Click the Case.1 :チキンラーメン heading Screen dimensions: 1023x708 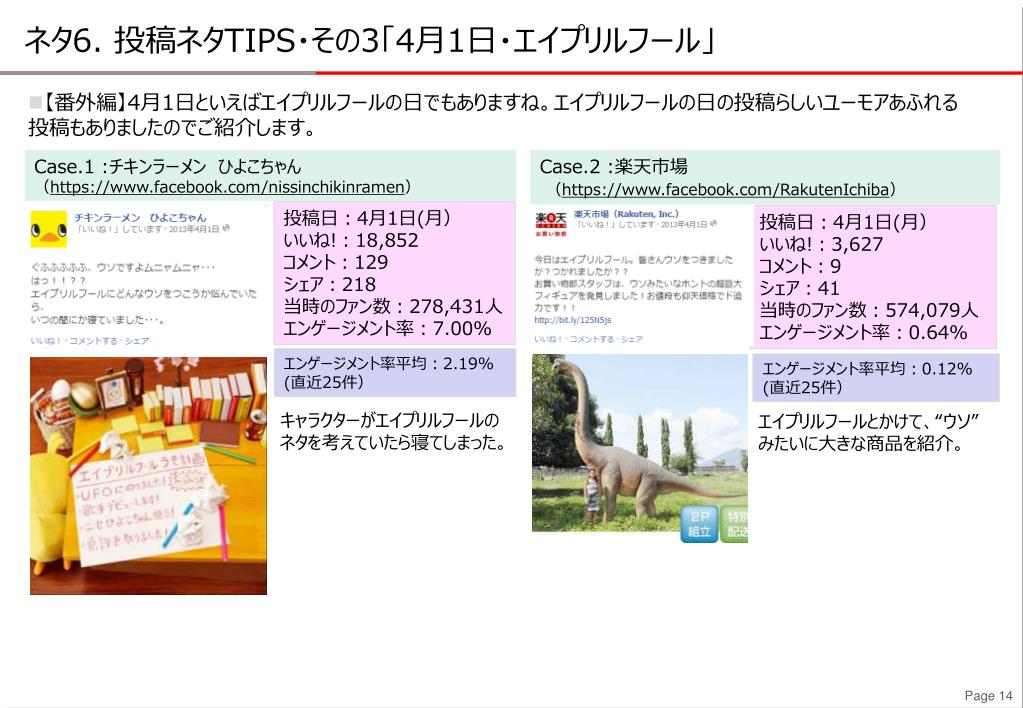[x=168, y=166]
